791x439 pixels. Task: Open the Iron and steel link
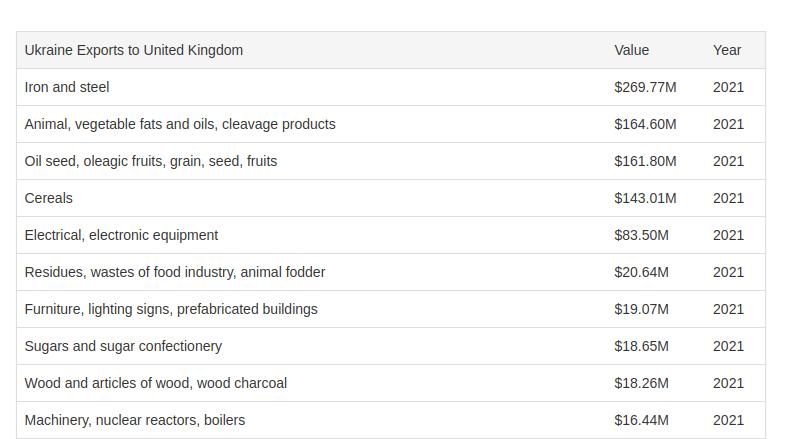(x=67, y=87)
